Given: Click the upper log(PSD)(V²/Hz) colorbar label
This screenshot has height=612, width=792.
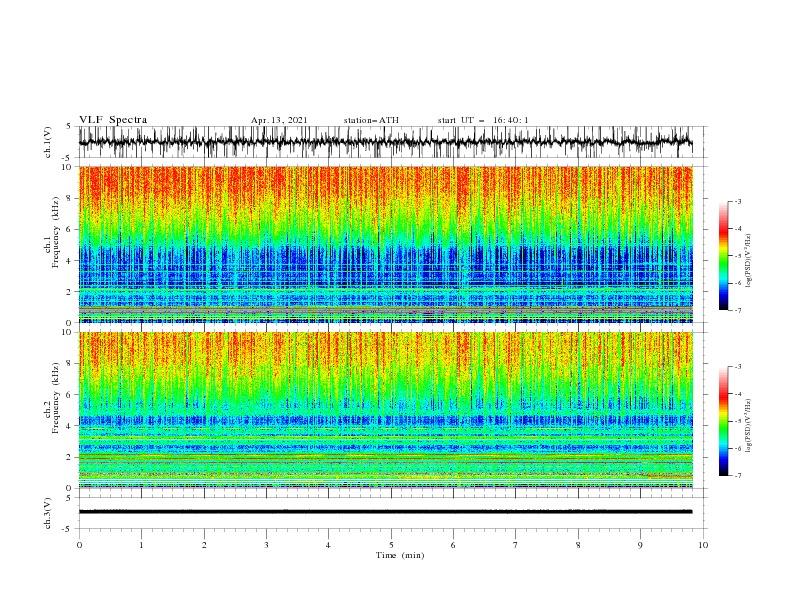Looking at the screenshot, I should click(749, 261).
